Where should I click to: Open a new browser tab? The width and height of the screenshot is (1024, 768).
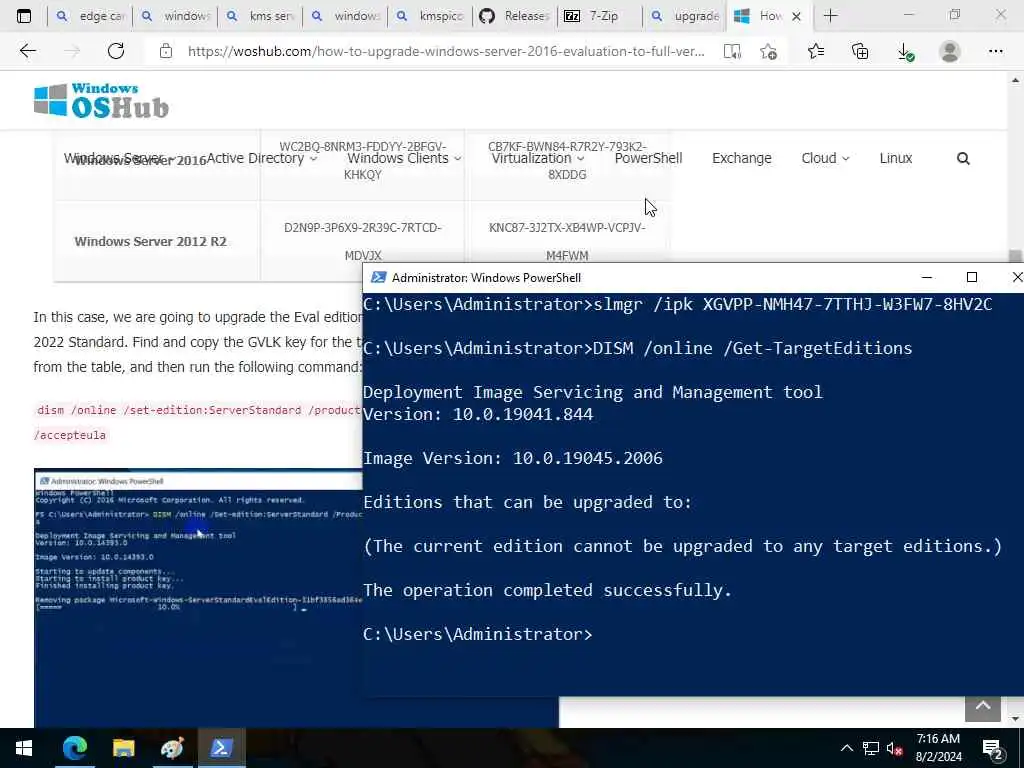830,16
